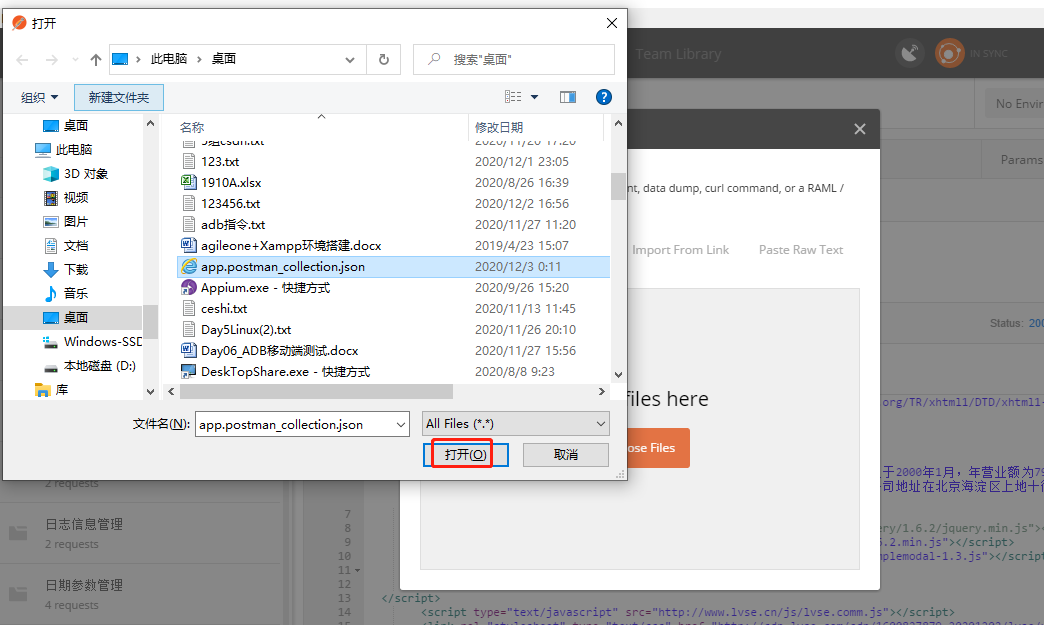Open the All Files type filter dropdown

click(x=516, y=424)
